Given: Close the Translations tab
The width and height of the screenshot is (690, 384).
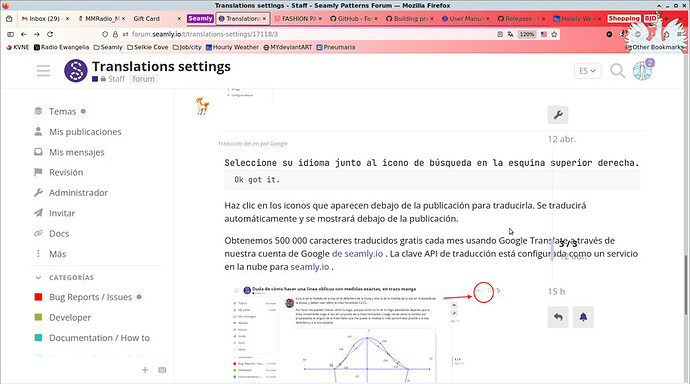Looking at the screenshot, I should (264, 19).
